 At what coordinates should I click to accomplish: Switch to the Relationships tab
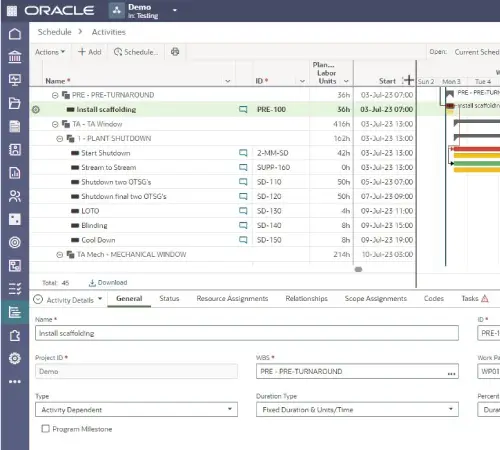307,299
